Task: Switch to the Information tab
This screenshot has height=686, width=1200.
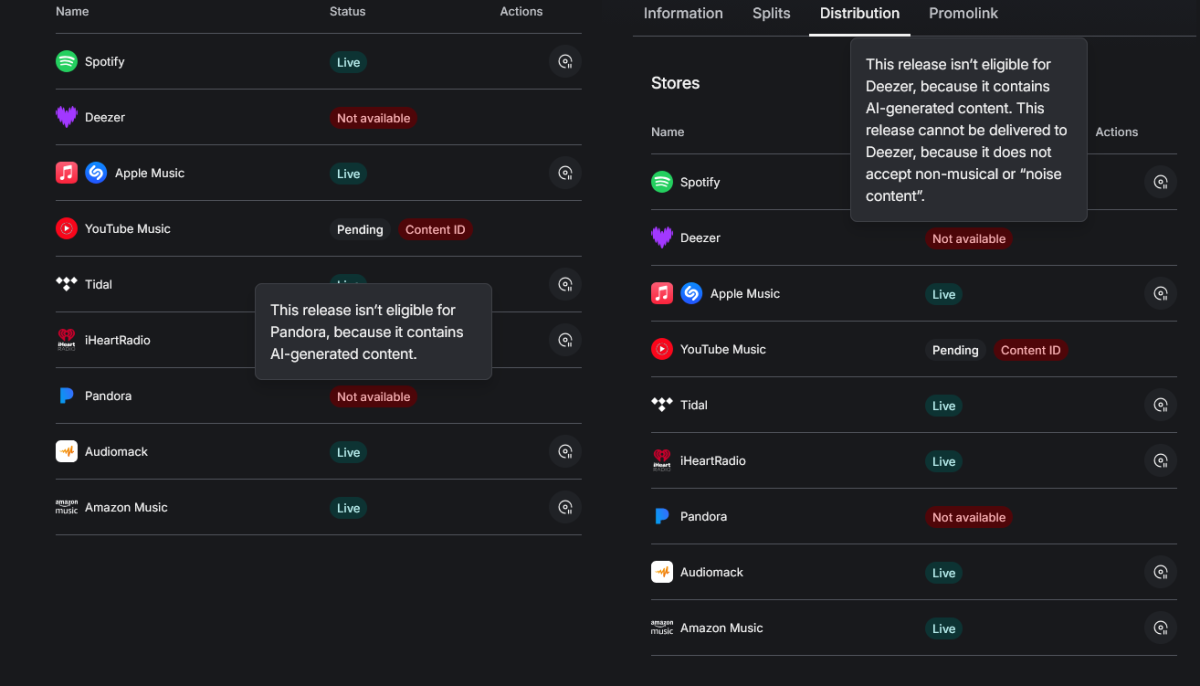Action: 683,14
